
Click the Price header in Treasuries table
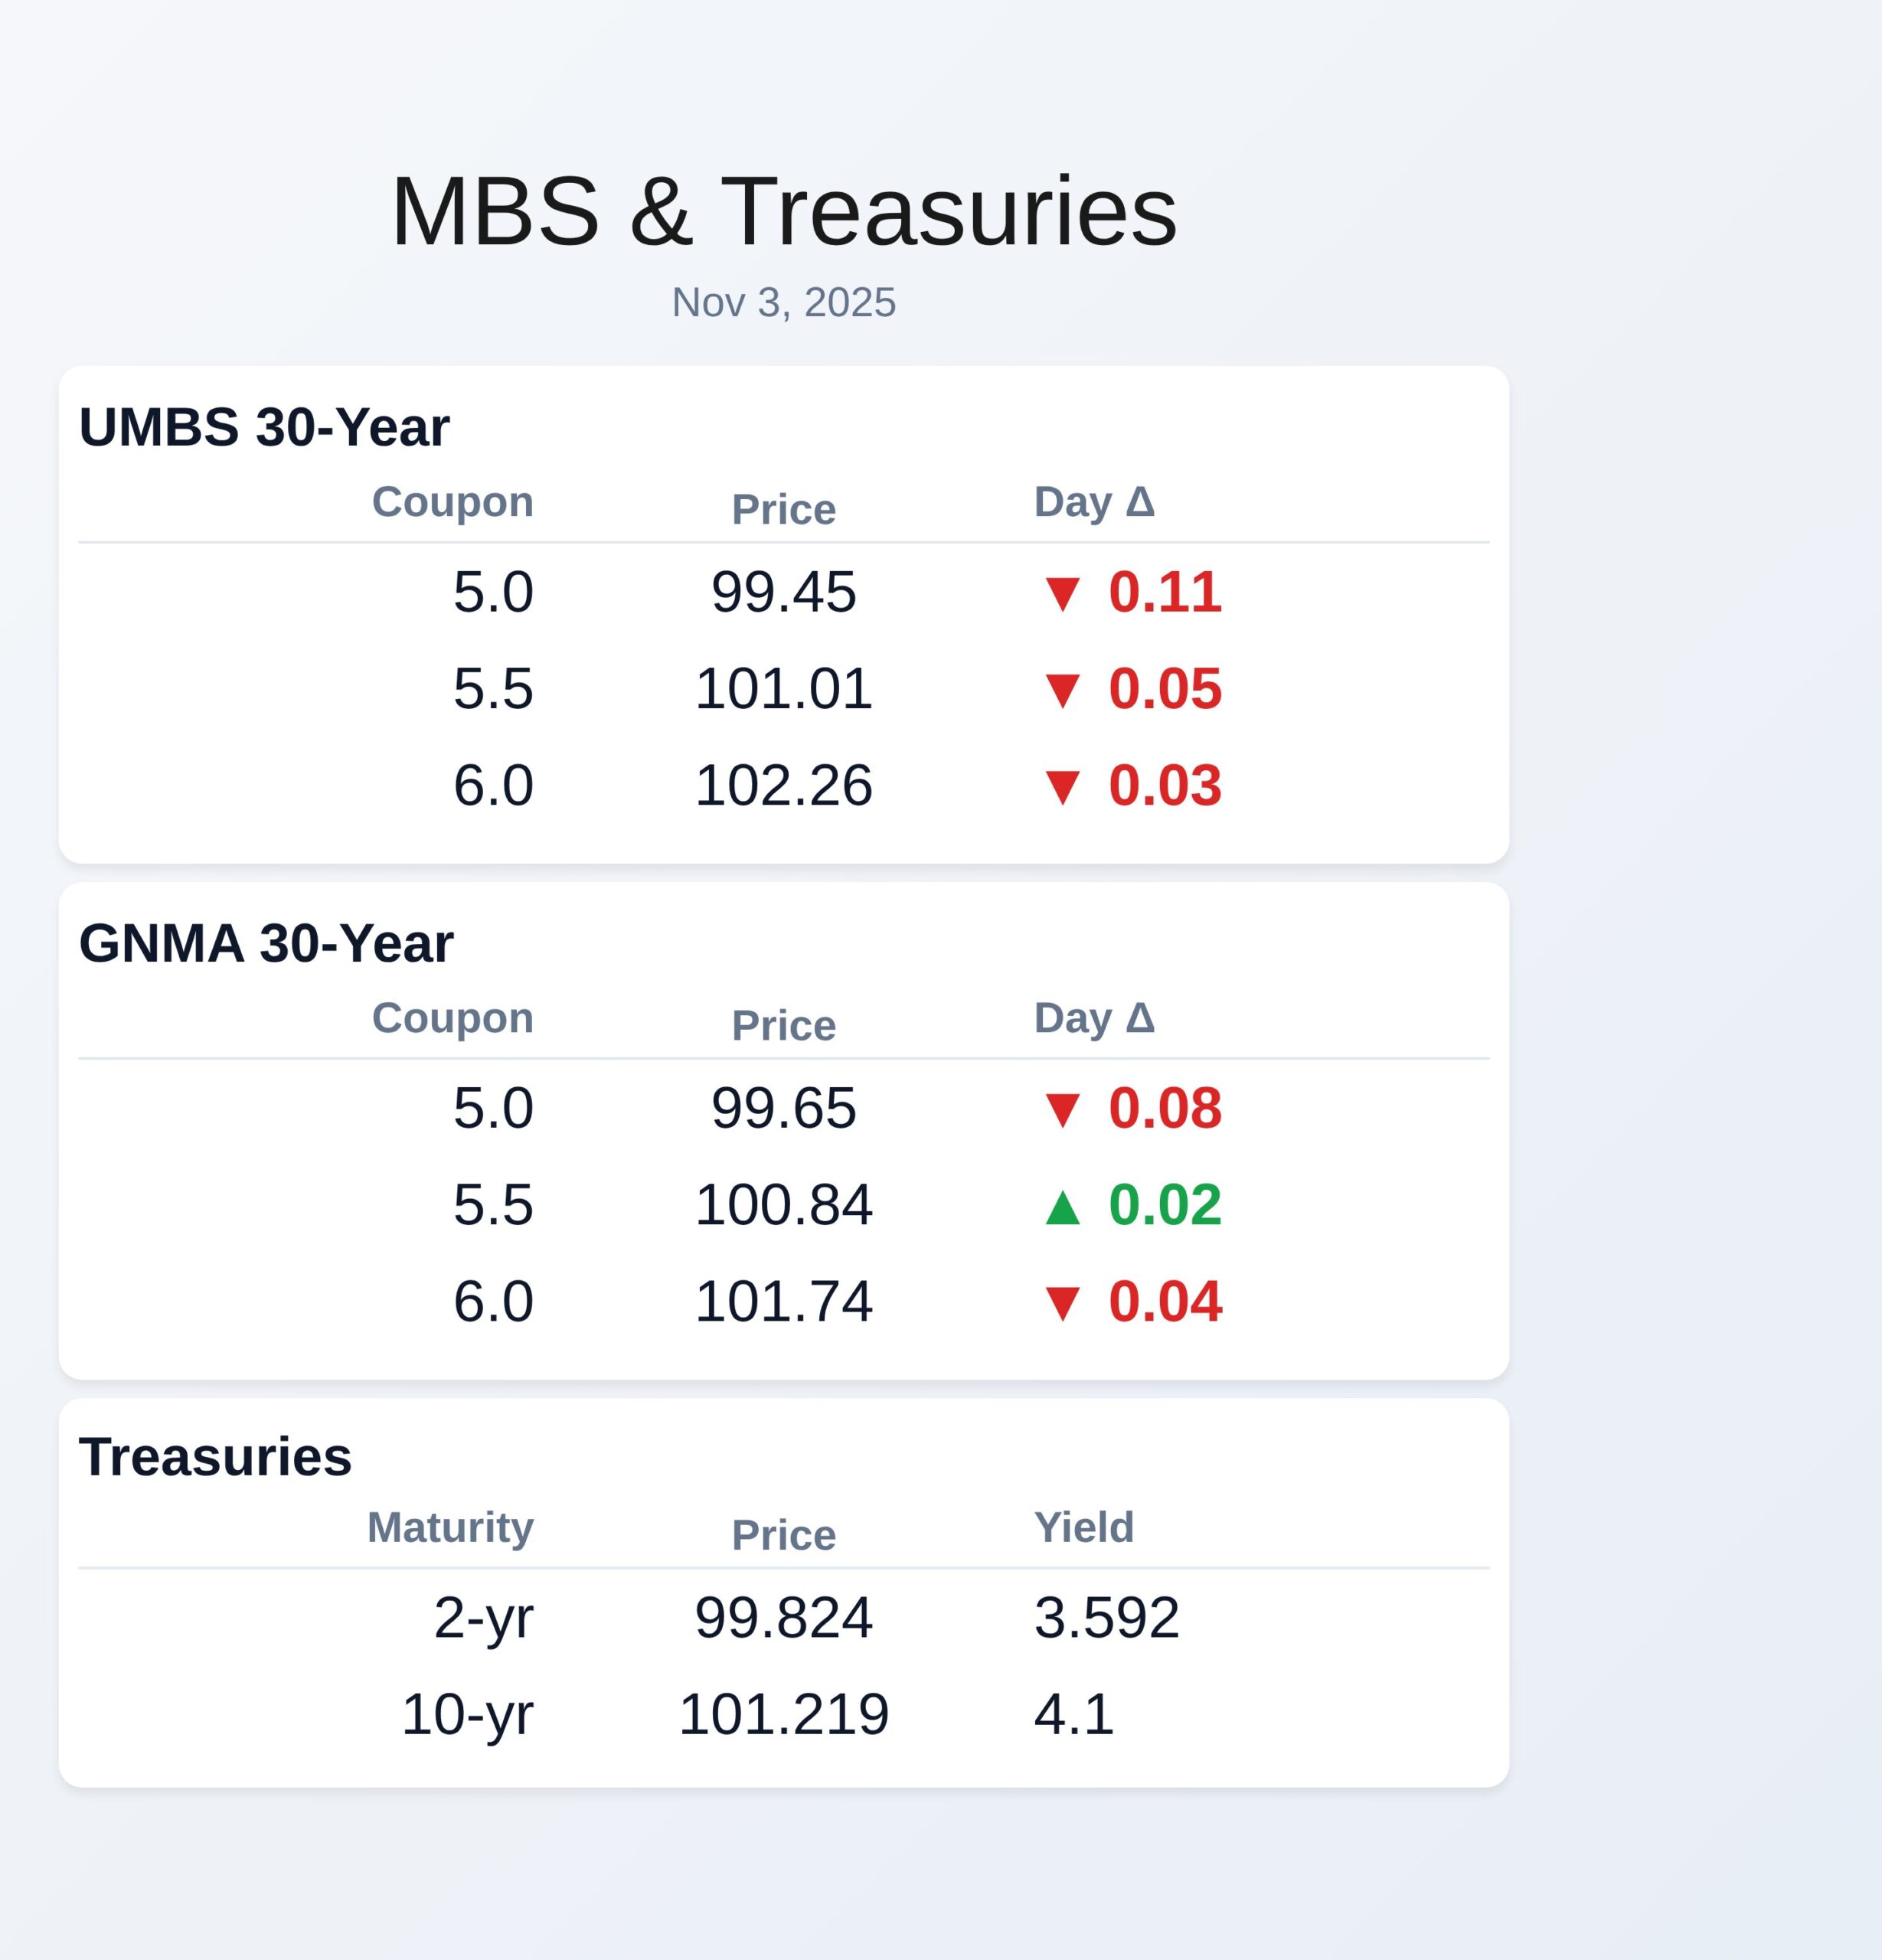tap(783, 1535)
